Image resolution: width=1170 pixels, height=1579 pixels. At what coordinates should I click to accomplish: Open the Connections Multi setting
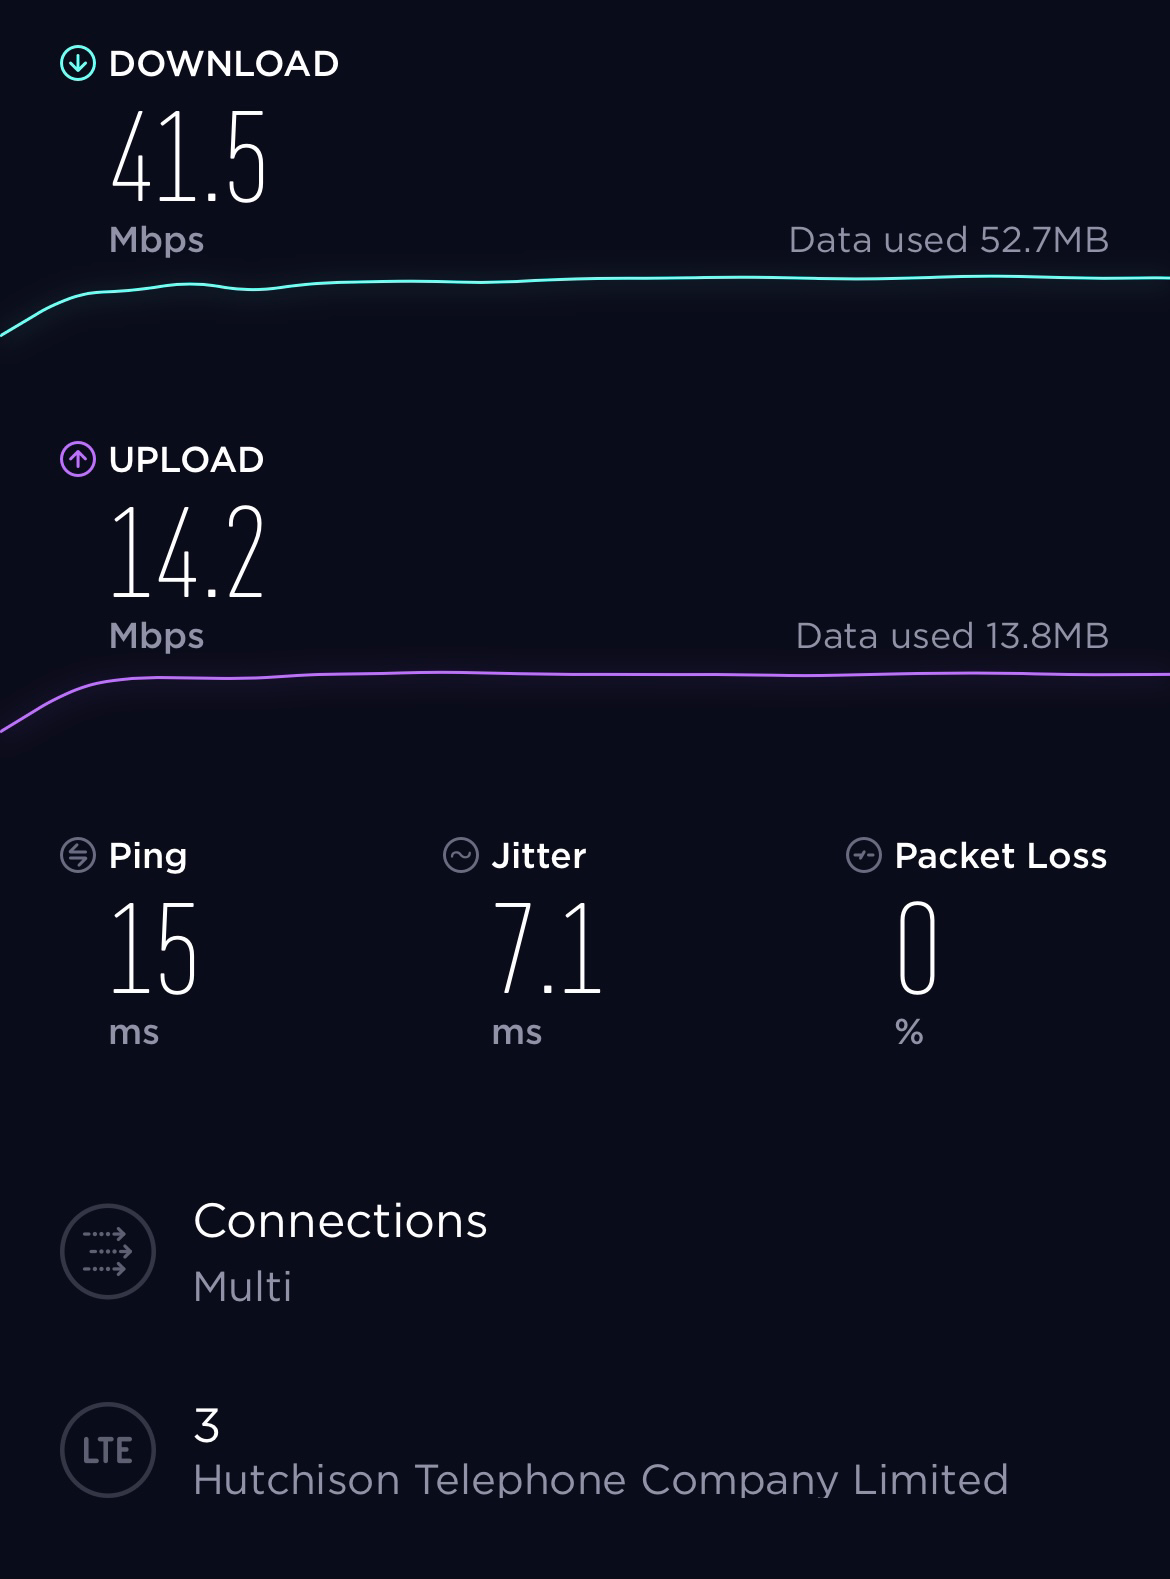pos(340,1250)
